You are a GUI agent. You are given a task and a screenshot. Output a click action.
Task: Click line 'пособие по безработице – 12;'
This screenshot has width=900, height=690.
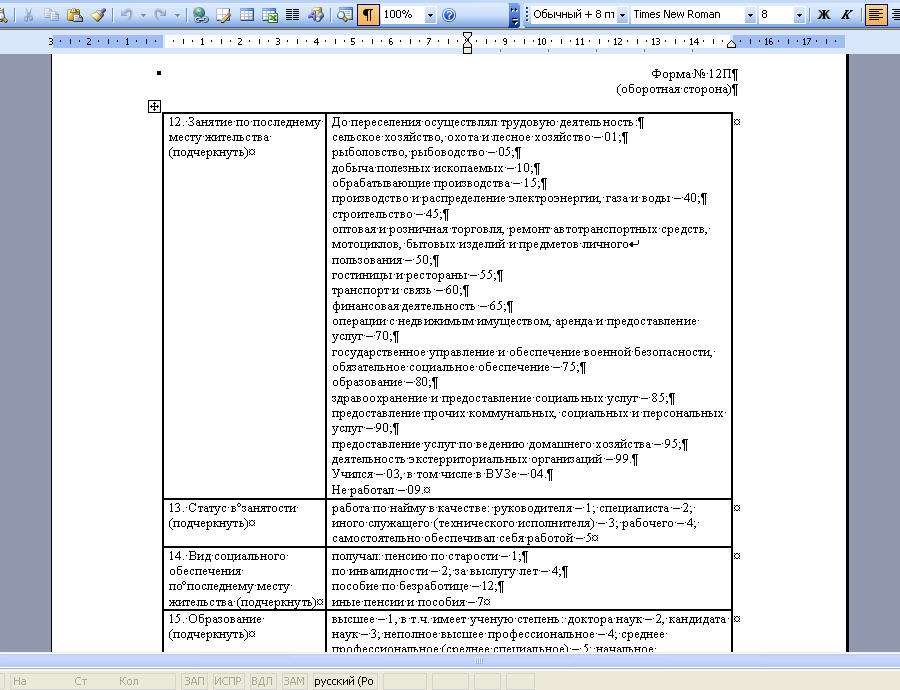click(414, 587)
